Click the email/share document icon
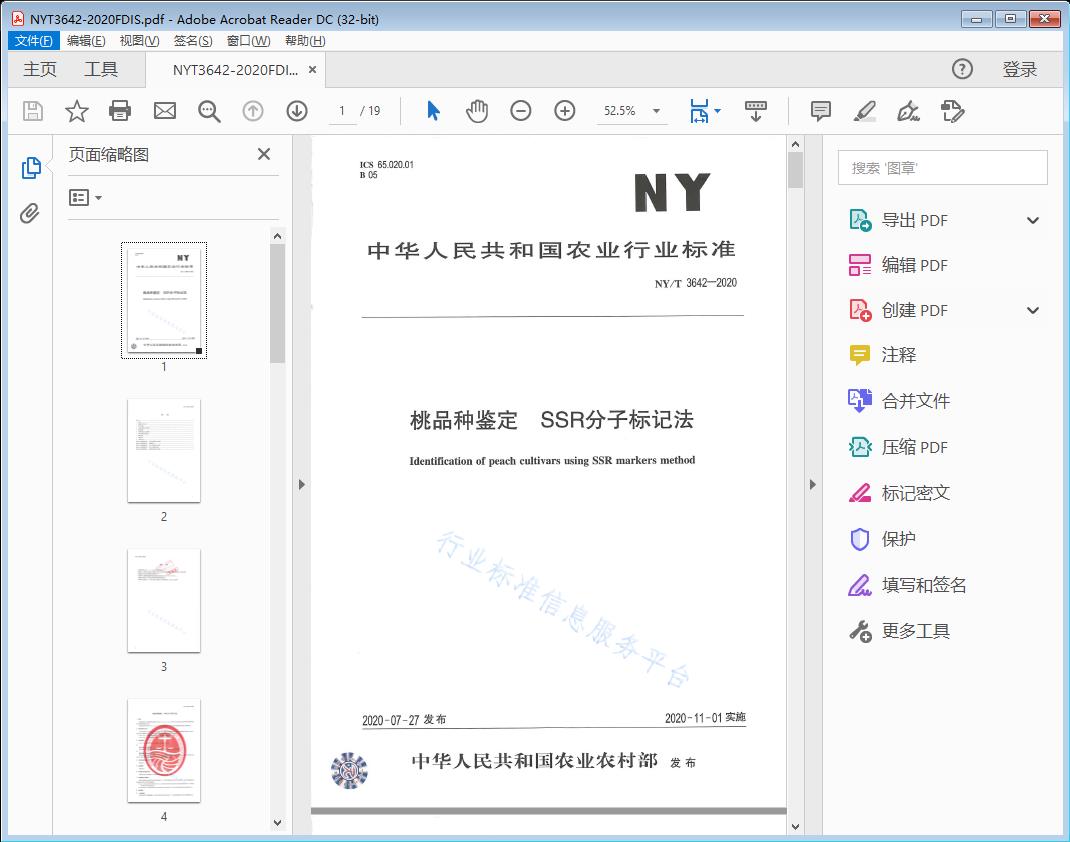 coord(164,111)
